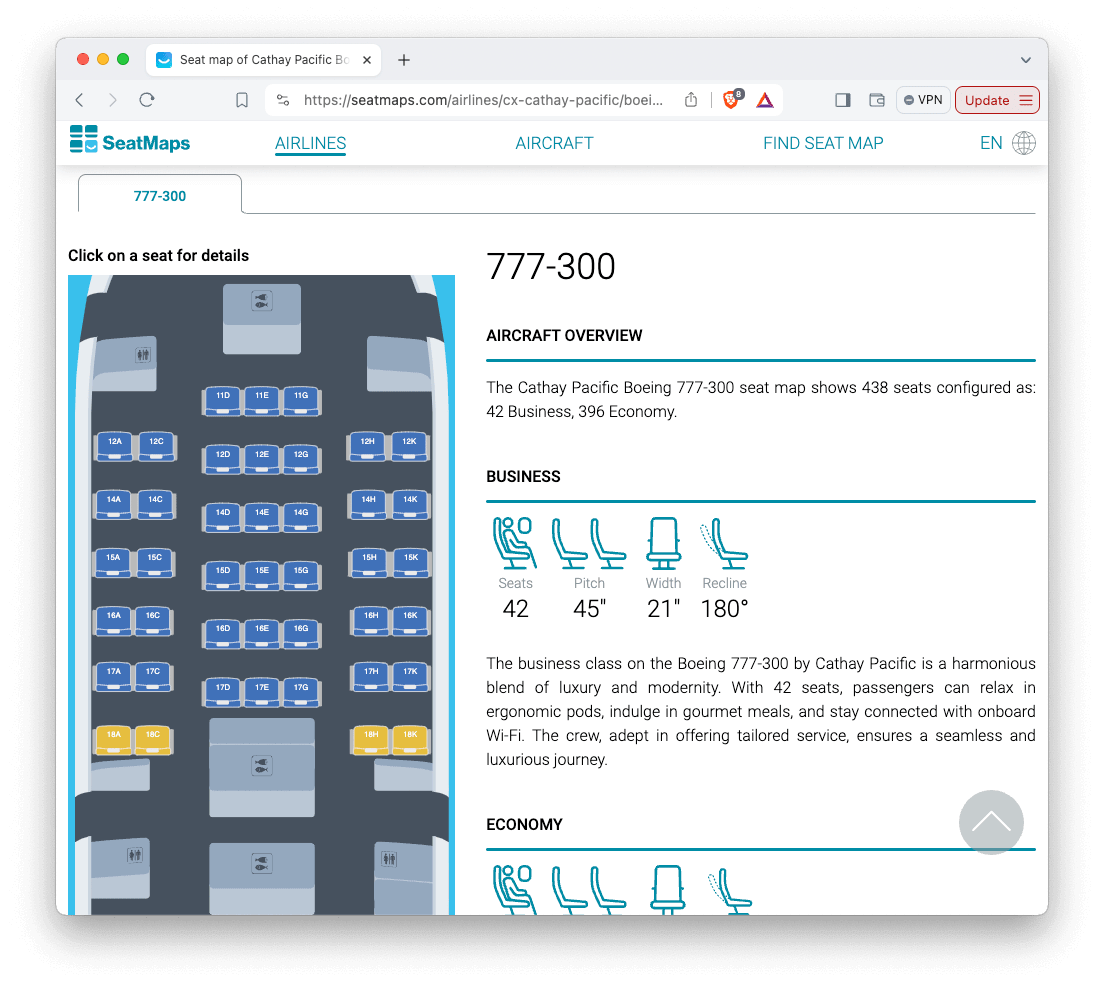
Task: Click the Update button
Action: pos(997,100)
